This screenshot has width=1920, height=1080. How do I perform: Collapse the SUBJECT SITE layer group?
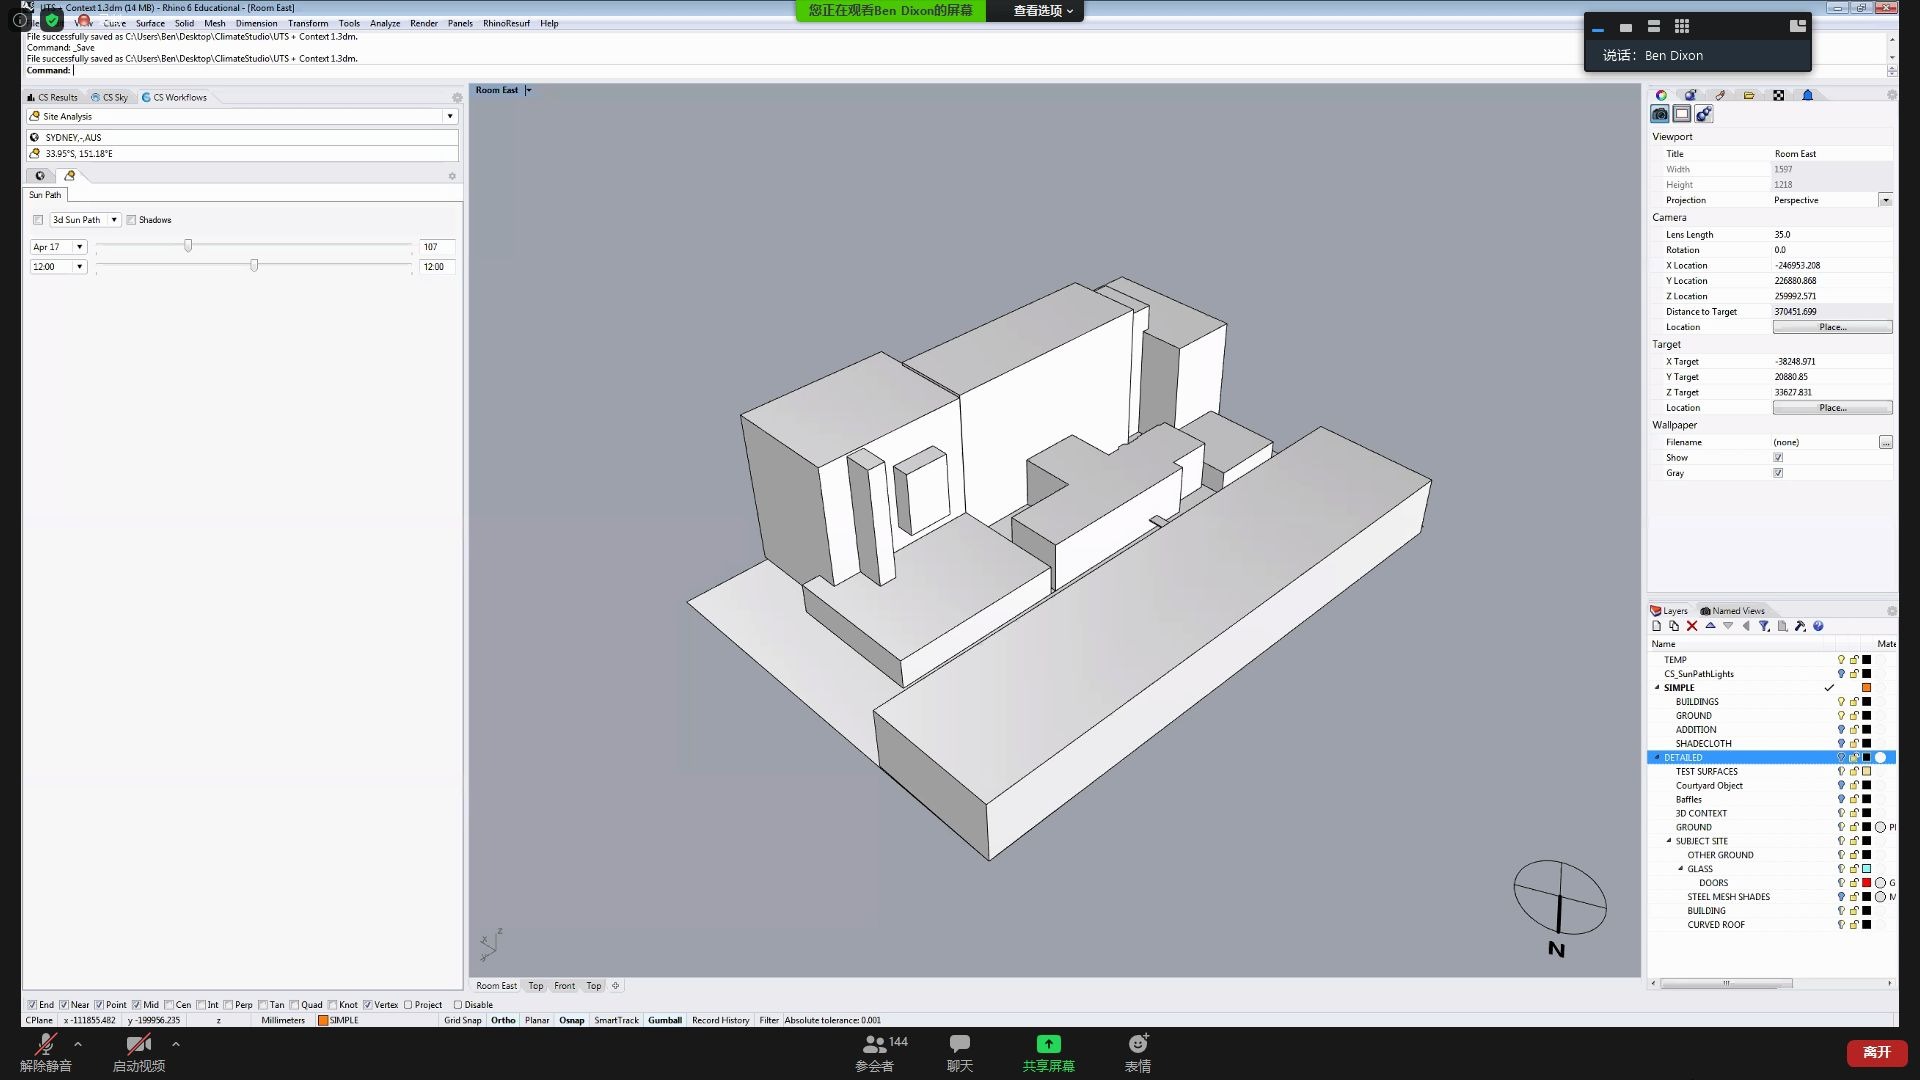point(1669,841)
